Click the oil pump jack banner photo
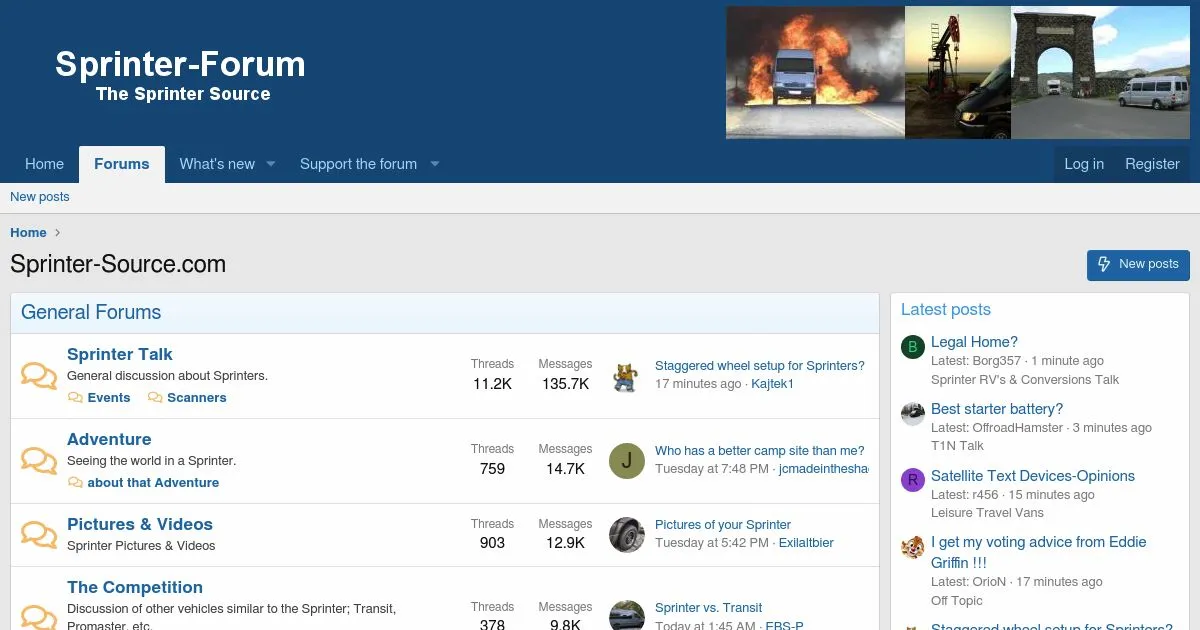 pyautogui.click(x=958, y=73)
